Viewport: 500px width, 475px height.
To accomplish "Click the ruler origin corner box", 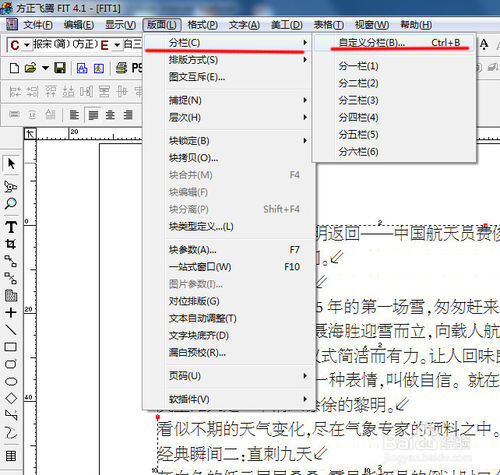I will 30,134.
